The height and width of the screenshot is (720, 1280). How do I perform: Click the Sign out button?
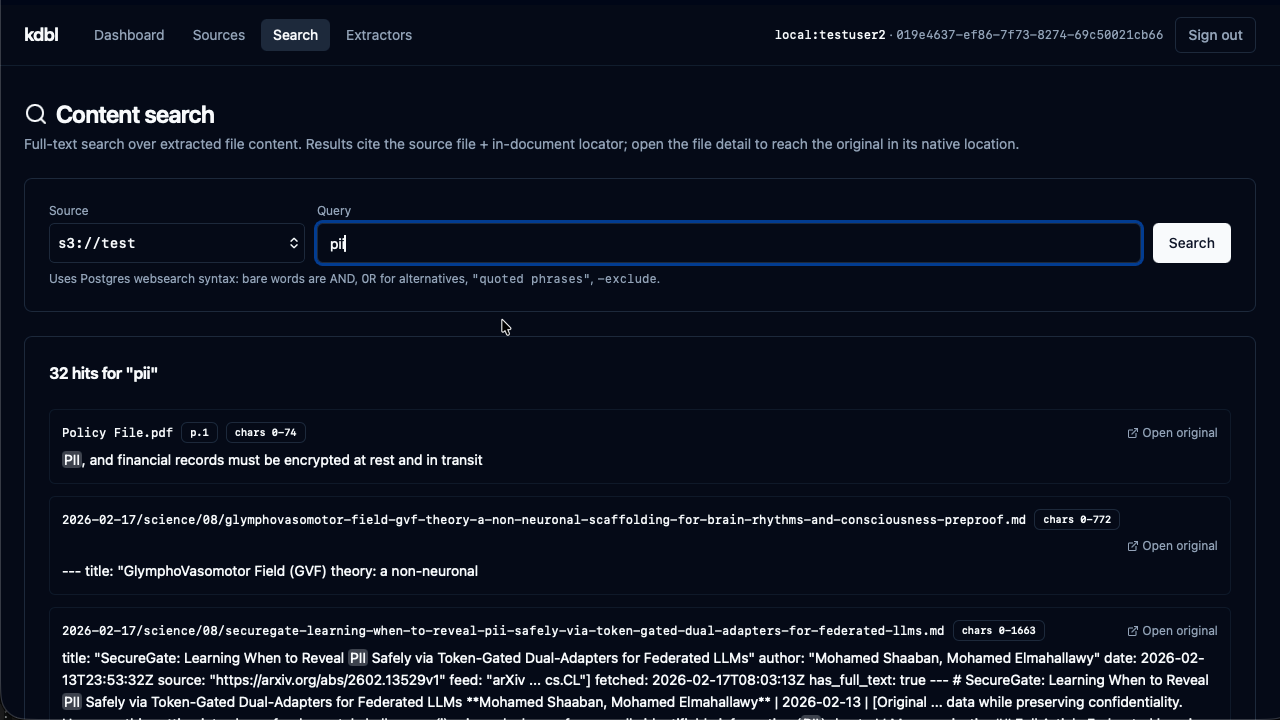point(1215,35)
